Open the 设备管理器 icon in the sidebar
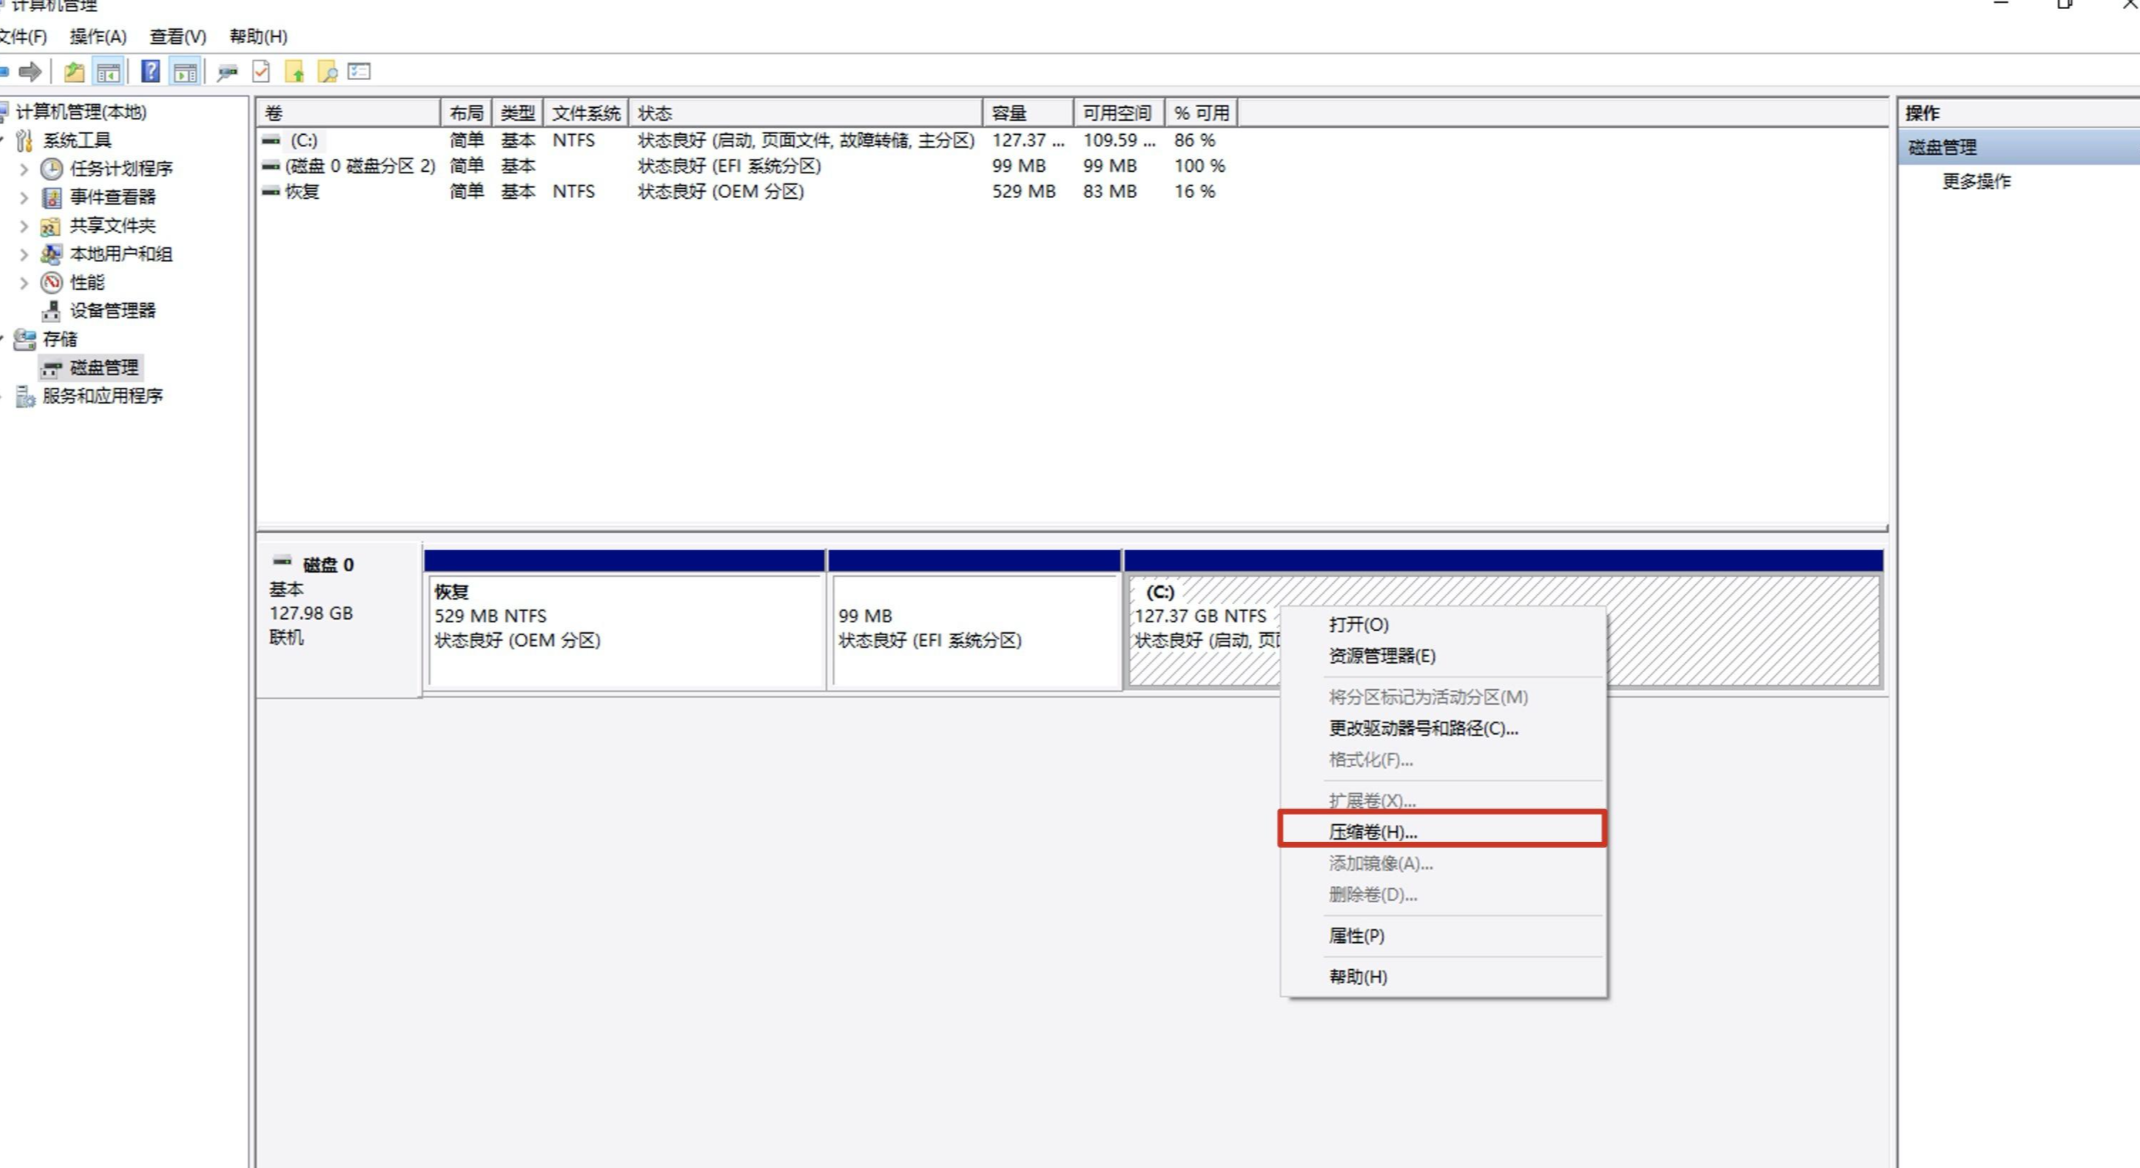The width and height of the screenshot is (2140, 1168). coord(52,310)
